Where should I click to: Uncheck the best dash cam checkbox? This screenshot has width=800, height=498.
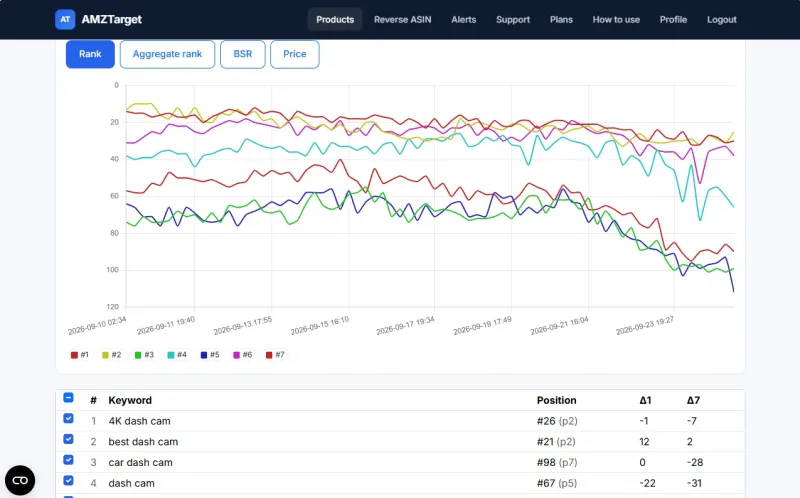[68, 439]
